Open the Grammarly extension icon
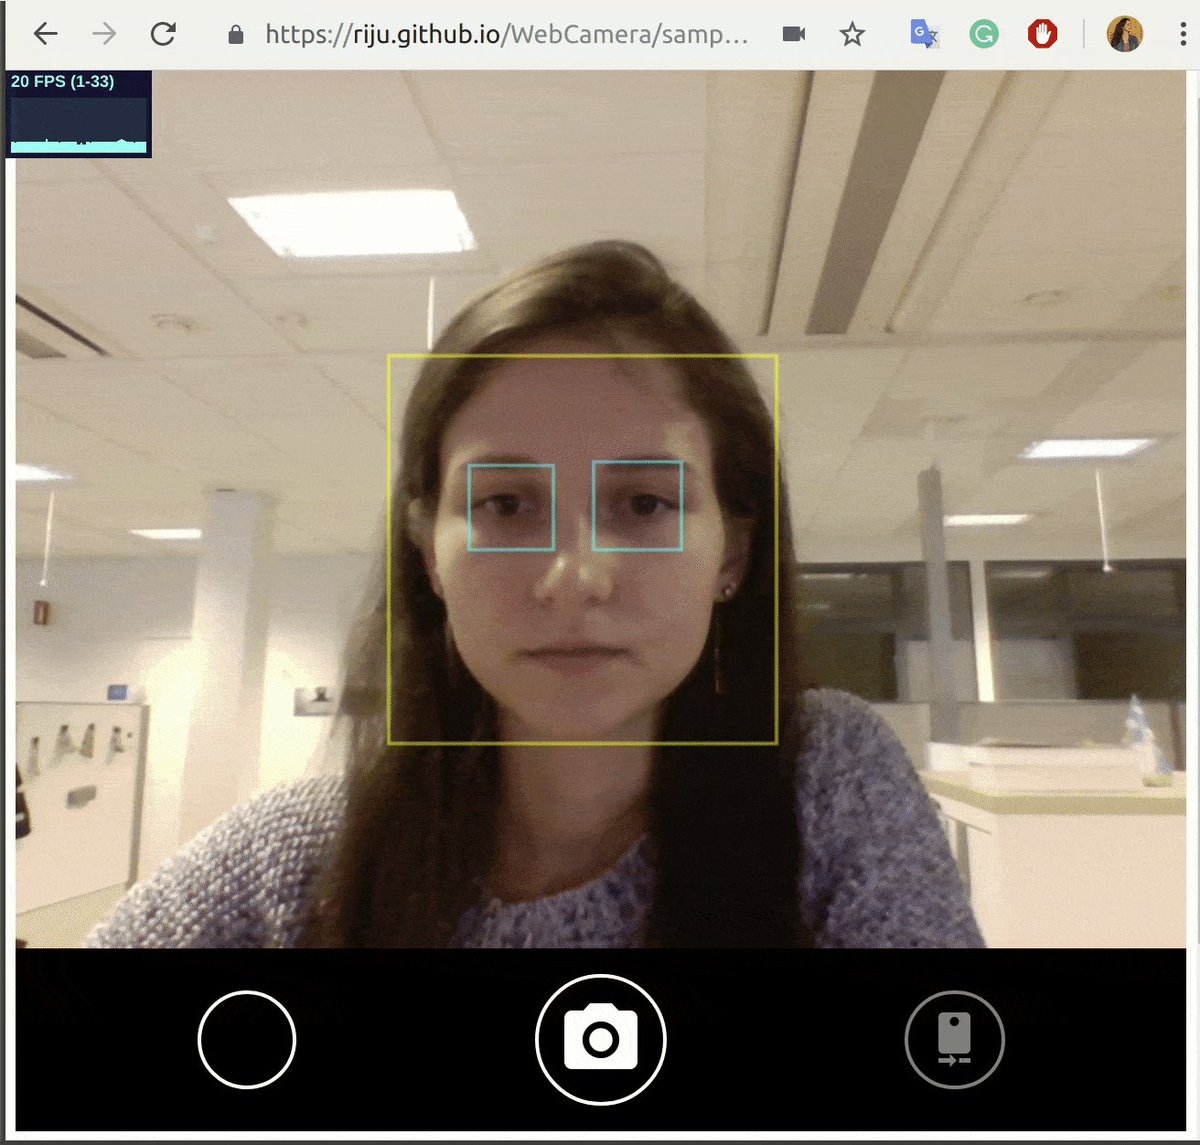The image size is (1200, 1145). (x=984, y=35)
